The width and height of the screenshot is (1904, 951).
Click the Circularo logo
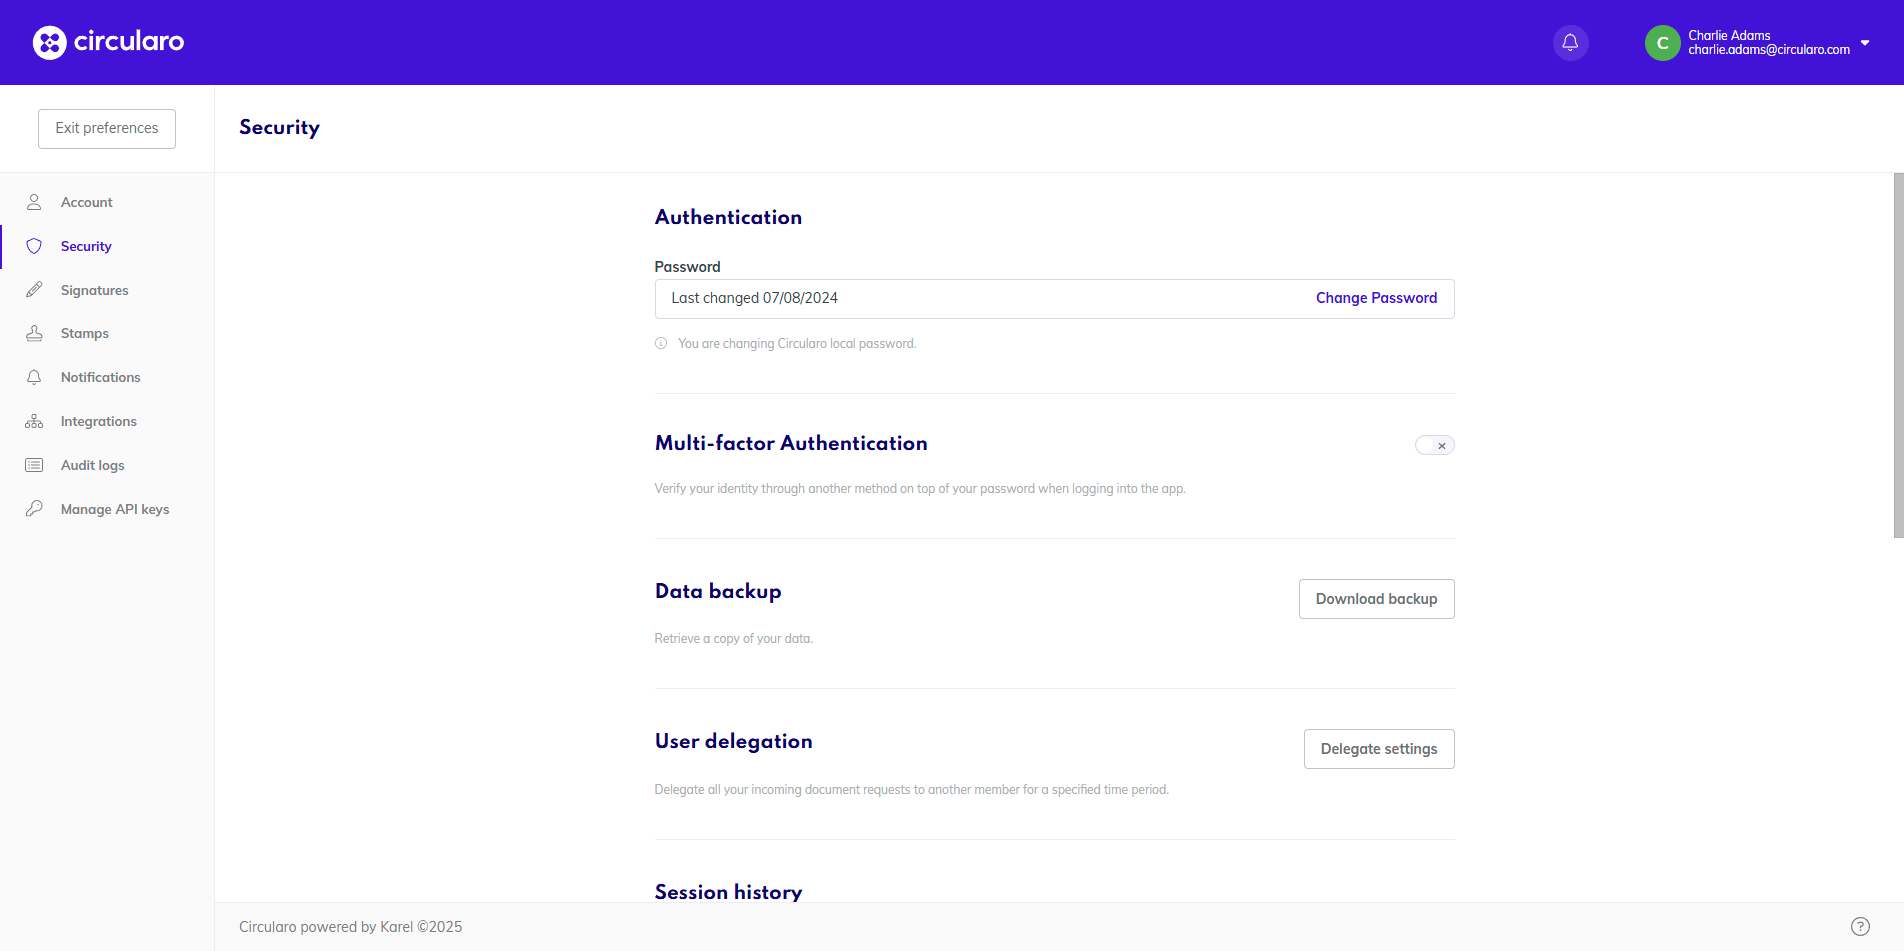click(108, 42)
